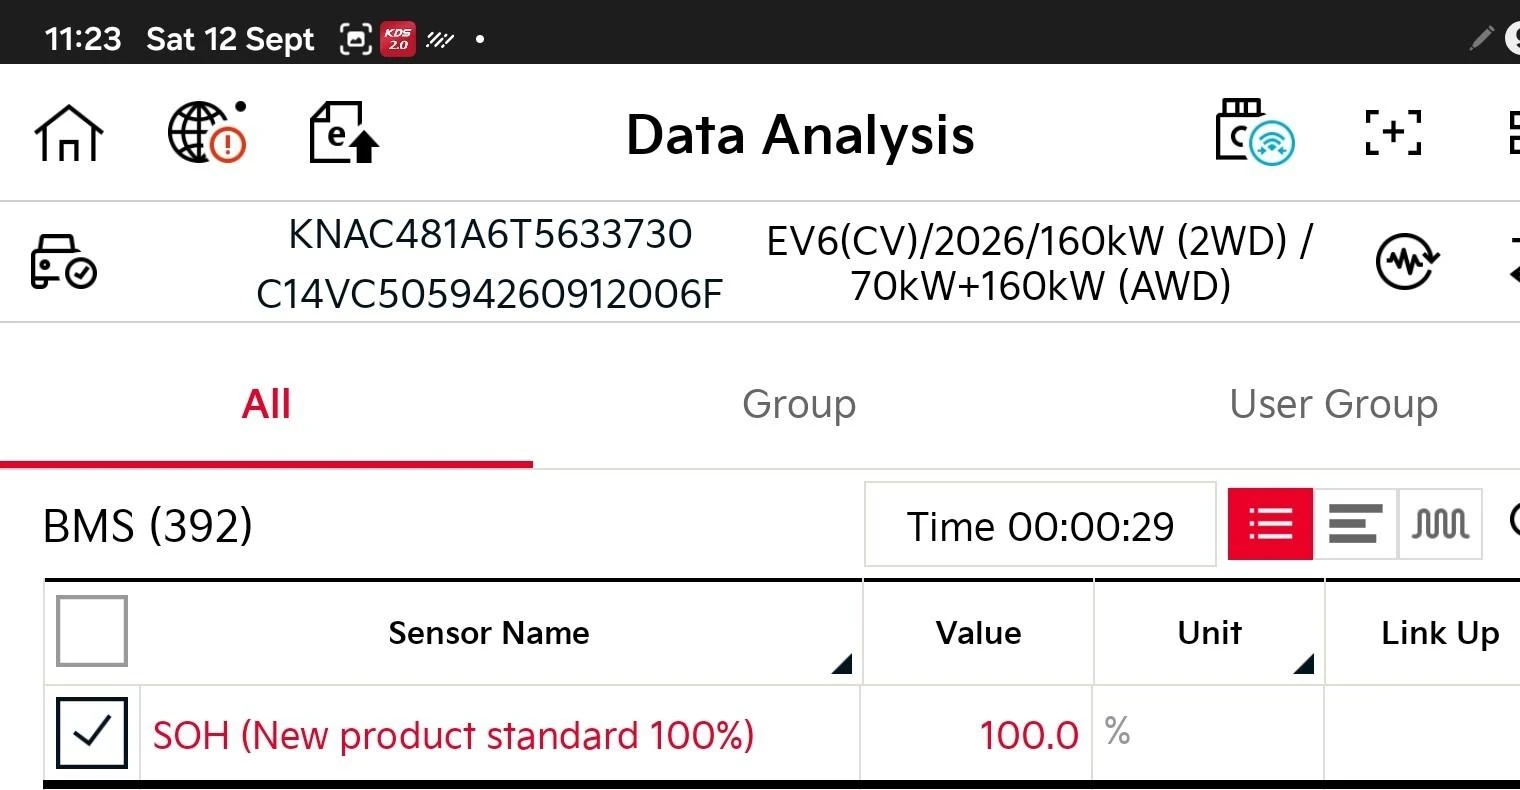Open the VCI wireless connection icon
This screenshot has width=1520, height=790.
tap(1255, 131)
